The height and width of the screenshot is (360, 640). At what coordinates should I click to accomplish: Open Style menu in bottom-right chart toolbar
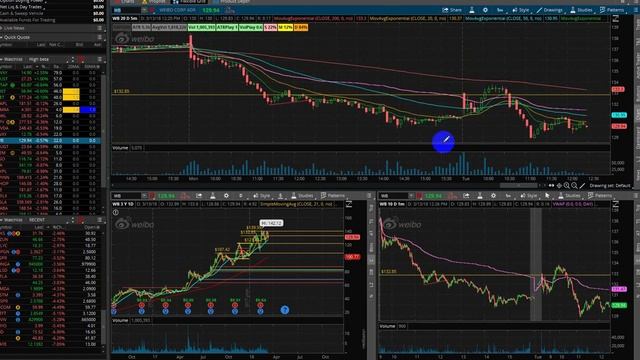coord(529,196)
